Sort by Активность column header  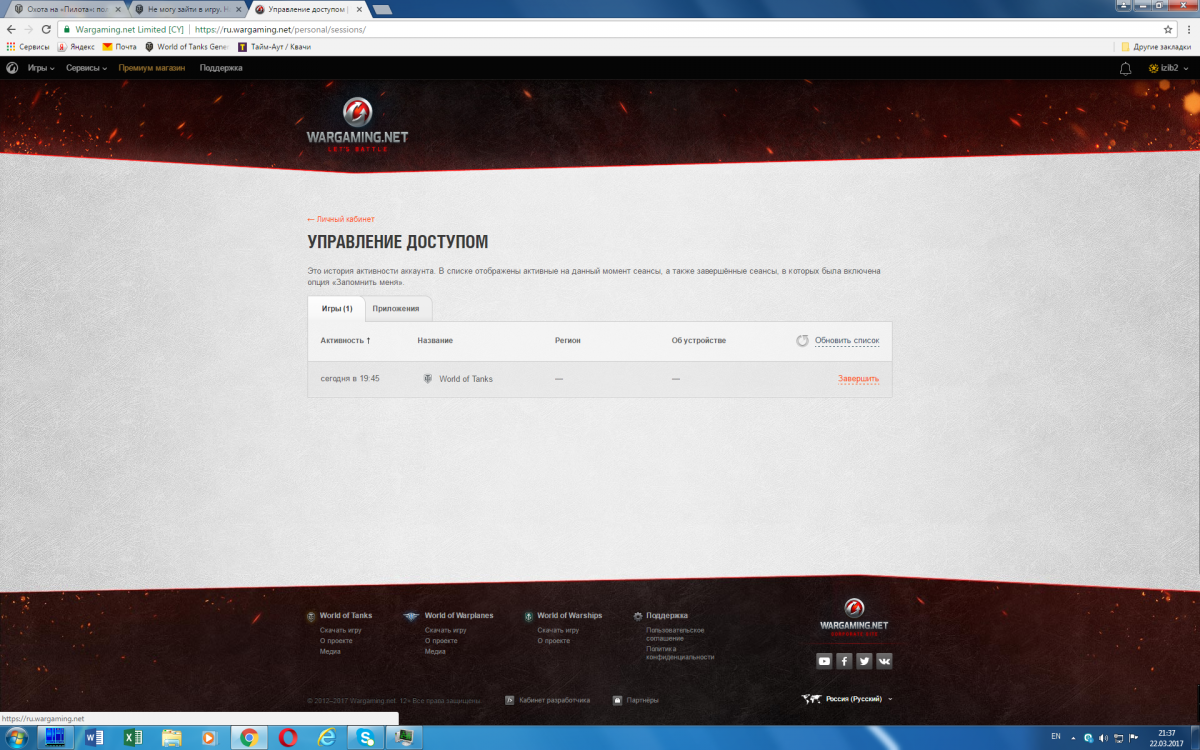[345, 341]
